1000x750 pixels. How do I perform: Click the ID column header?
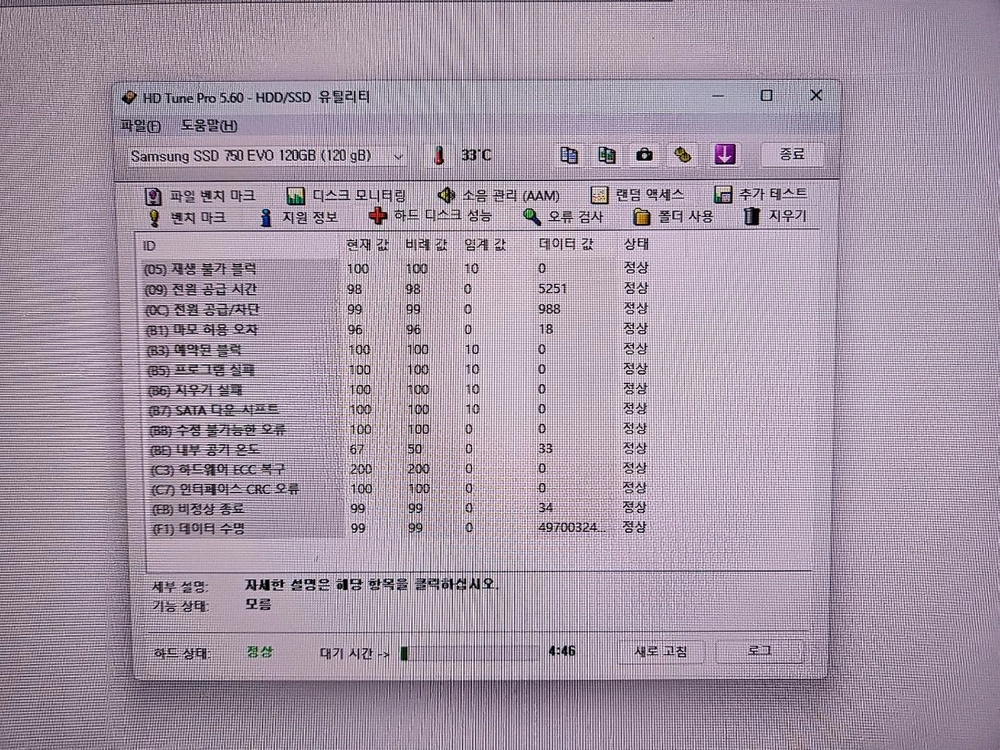coord(149,246)
